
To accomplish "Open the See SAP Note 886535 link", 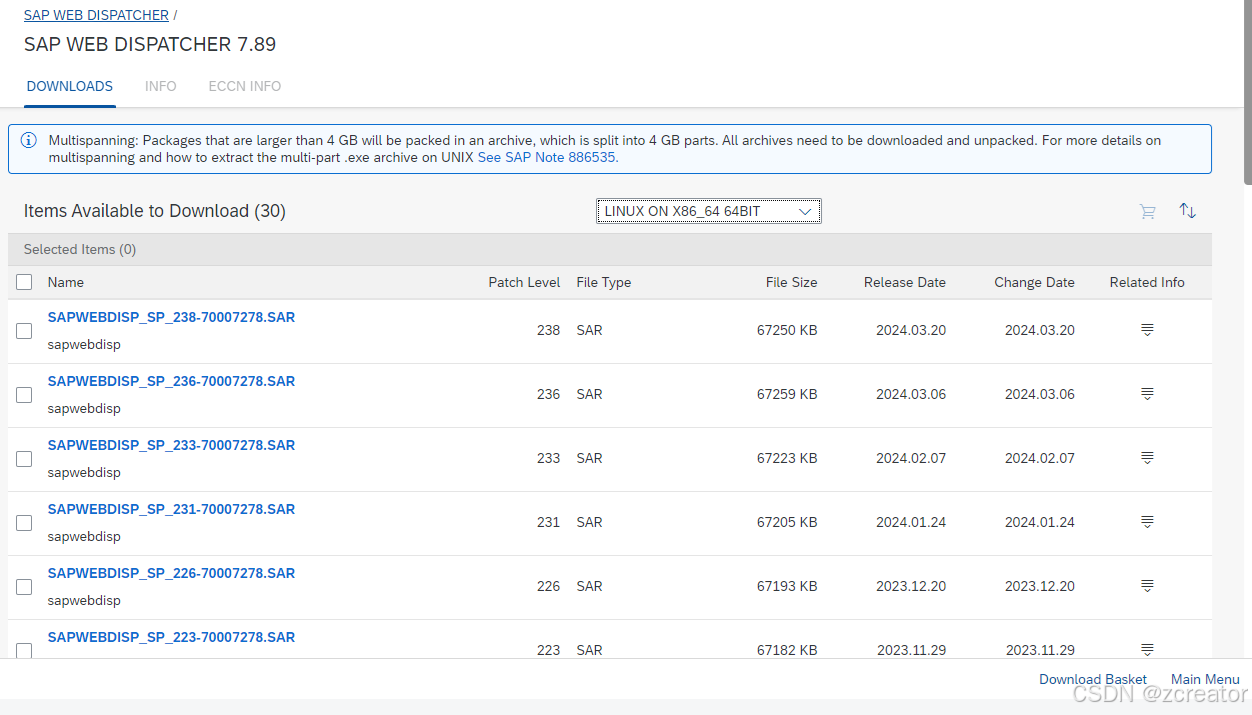I will [x=547, y=157].
